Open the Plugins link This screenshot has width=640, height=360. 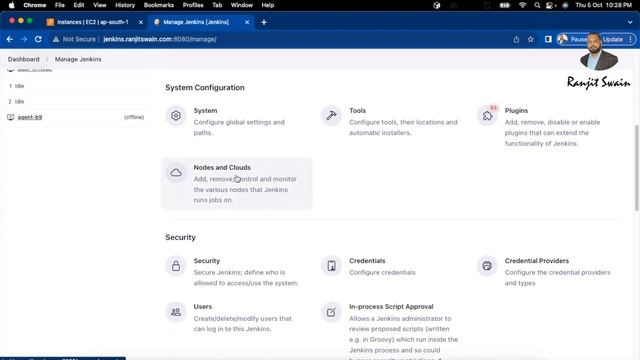coord(516,111)
